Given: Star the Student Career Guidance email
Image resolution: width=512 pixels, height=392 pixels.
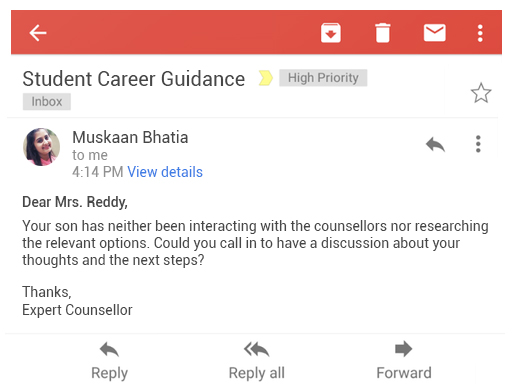Looking at the screenshot, I should 481,93.
